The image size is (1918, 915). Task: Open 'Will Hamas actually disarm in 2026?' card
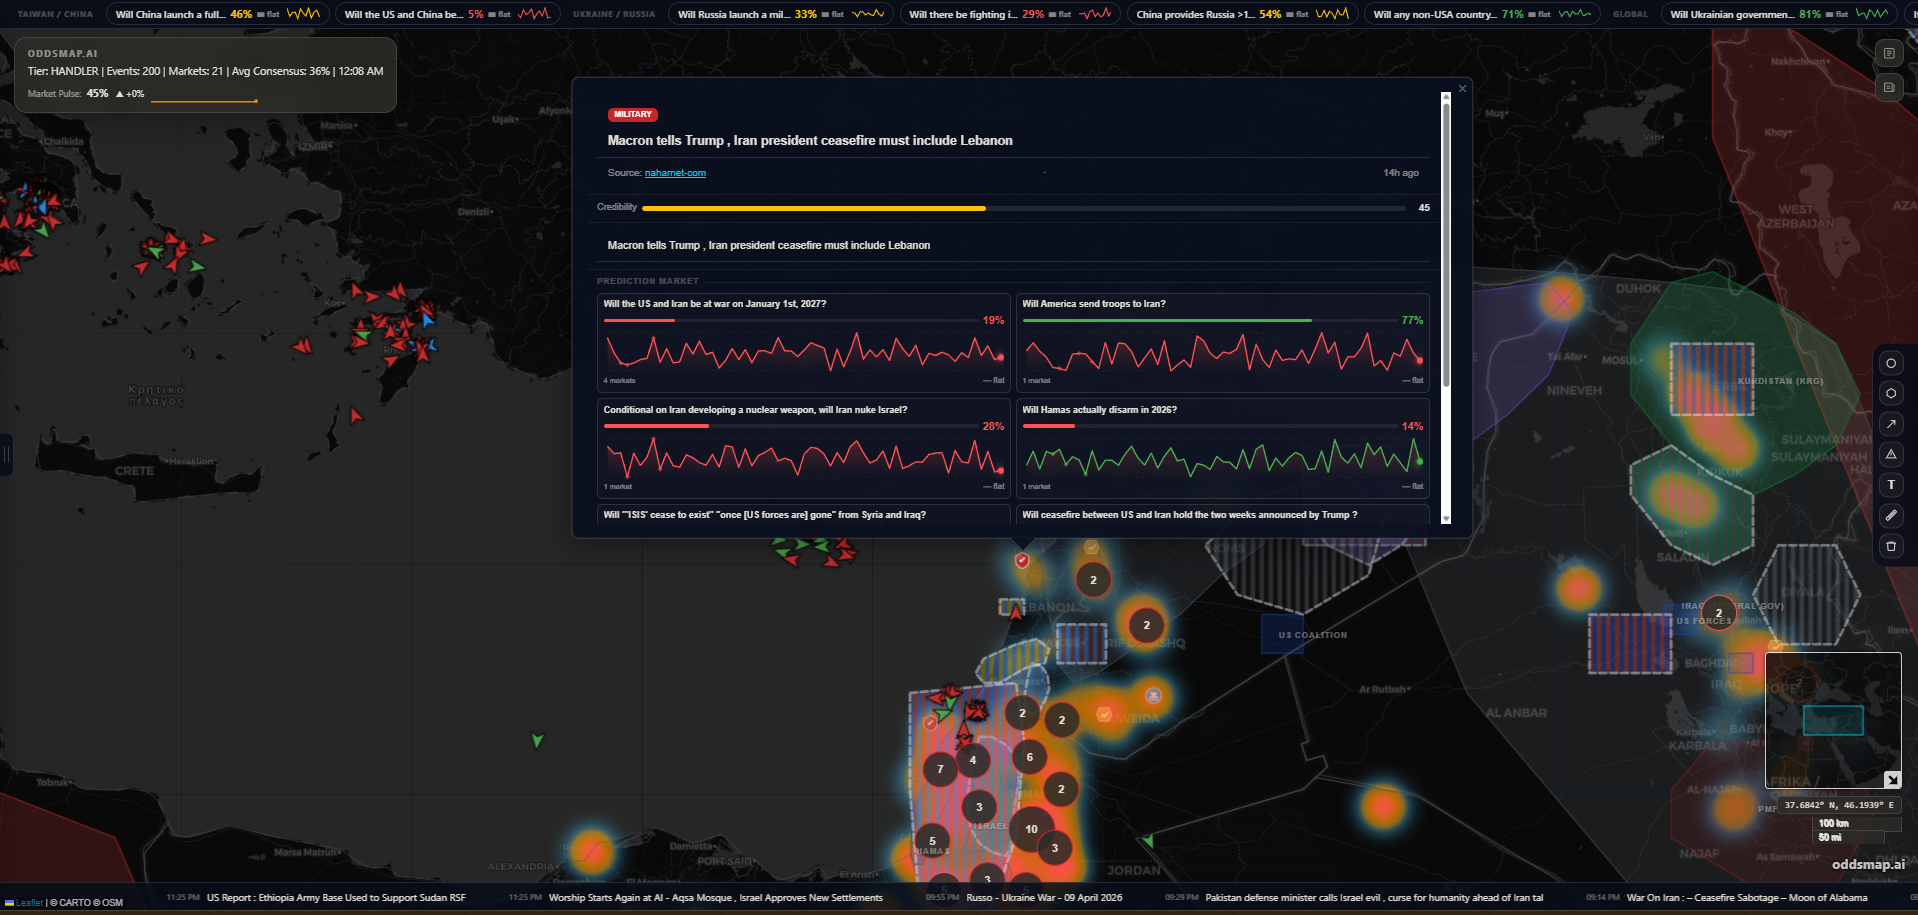(x=1222, y=448)
